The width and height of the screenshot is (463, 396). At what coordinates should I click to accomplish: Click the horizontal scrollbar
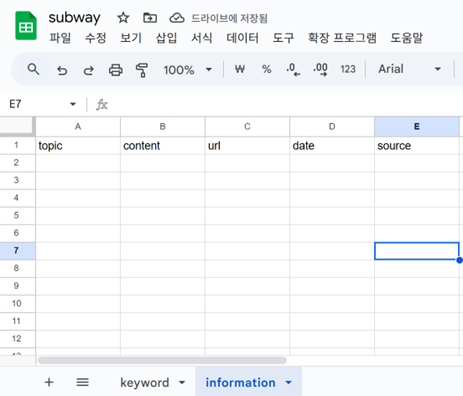162,360
